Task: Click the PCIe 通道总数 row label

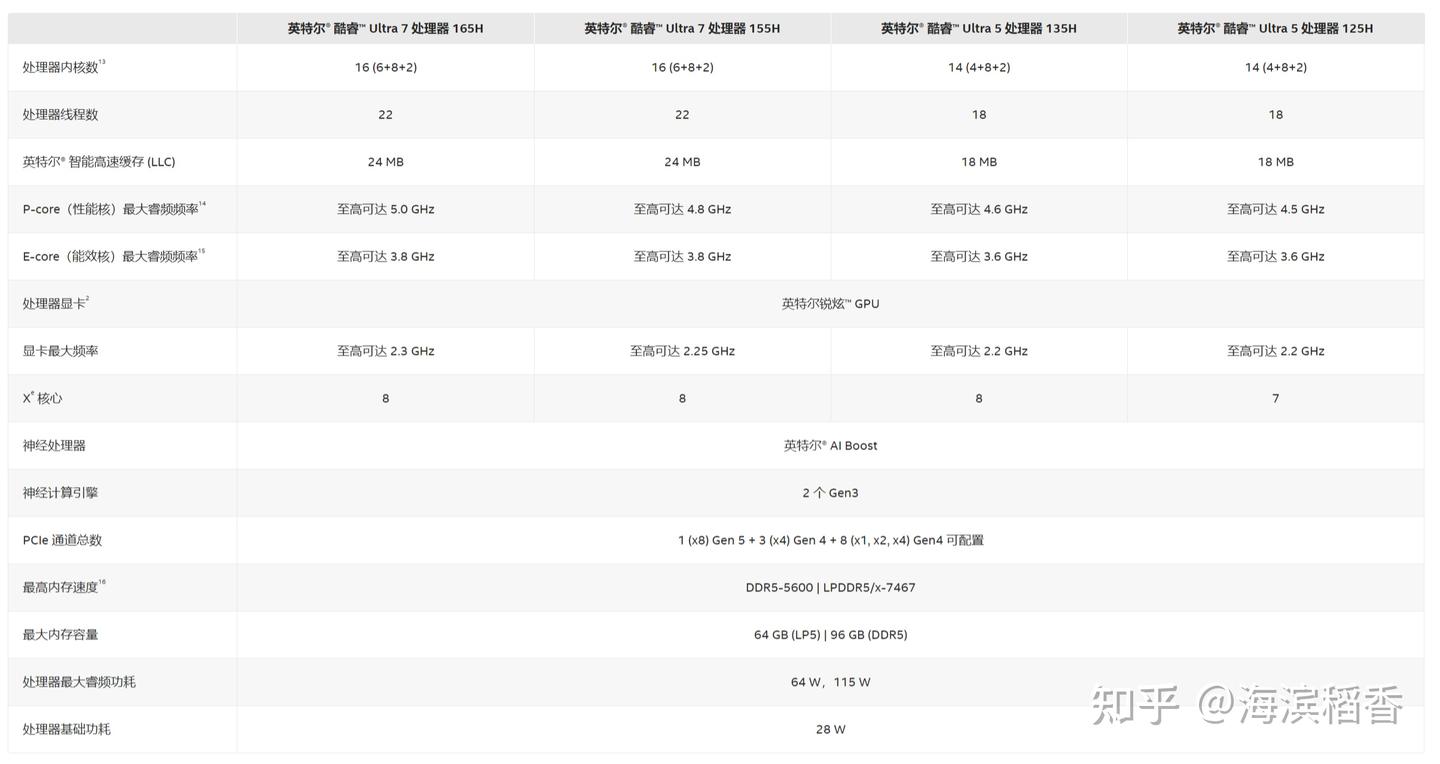Action: pos(62,540)
